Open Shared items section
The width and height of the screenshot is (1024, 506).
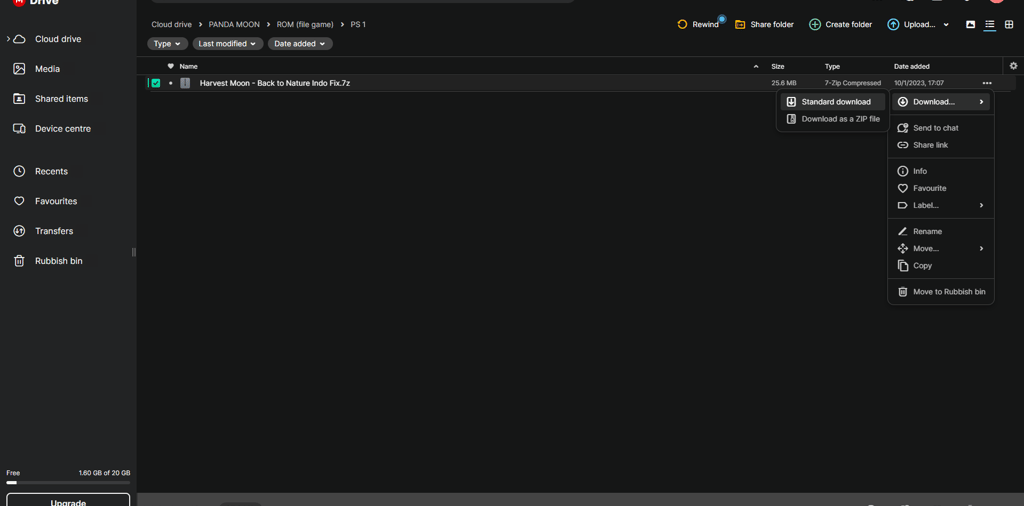click(61, 99)
